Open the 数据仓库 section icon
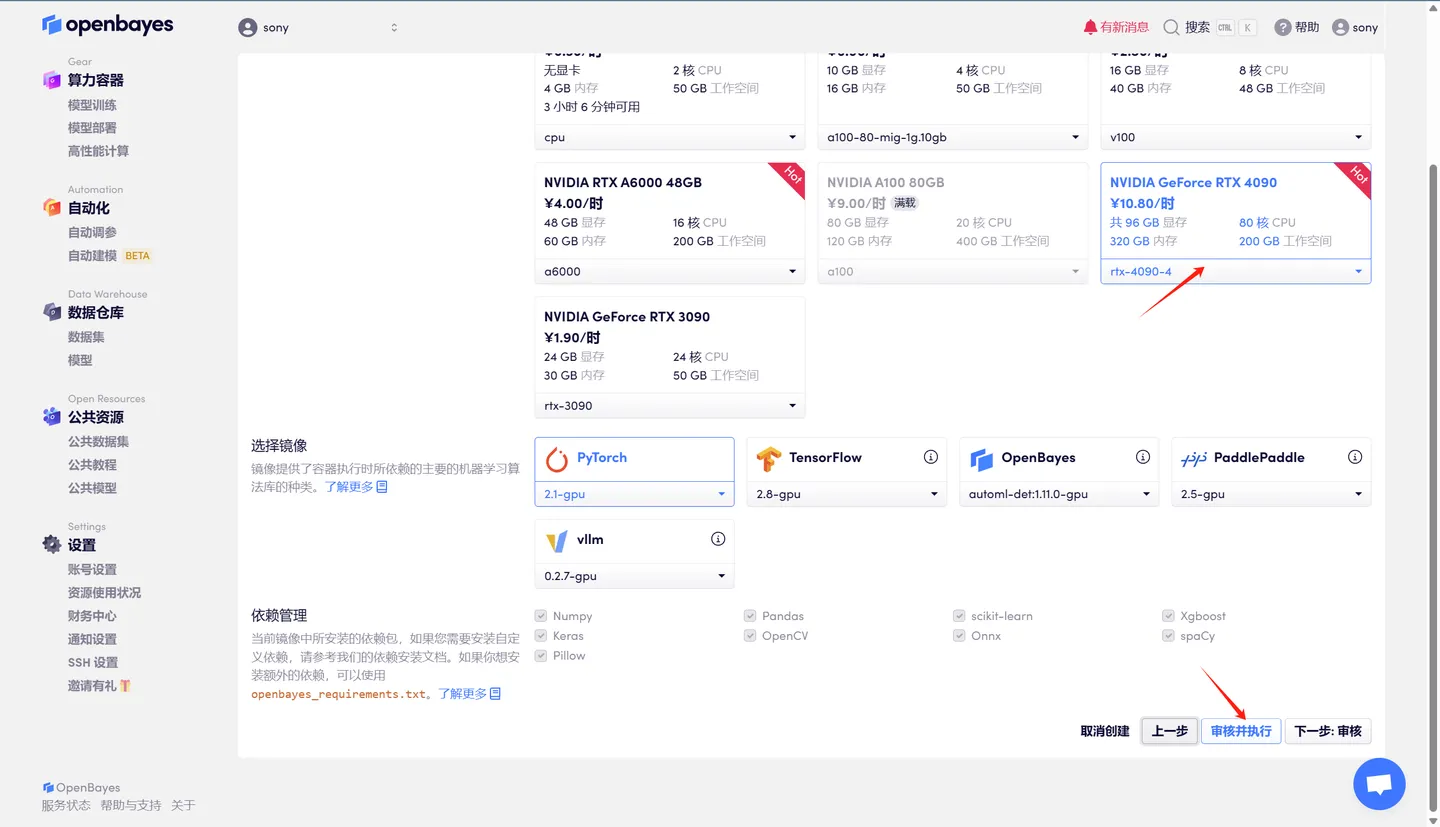 click(52, 312)
